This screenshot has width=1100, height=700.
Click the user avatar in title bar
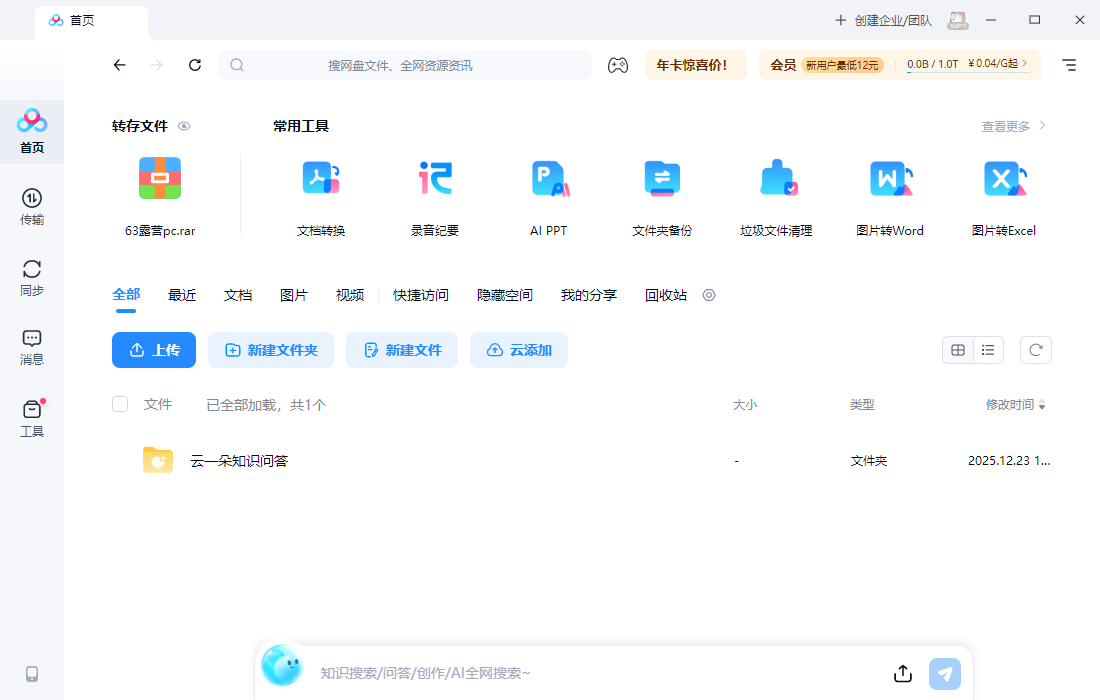coord(958,20)
